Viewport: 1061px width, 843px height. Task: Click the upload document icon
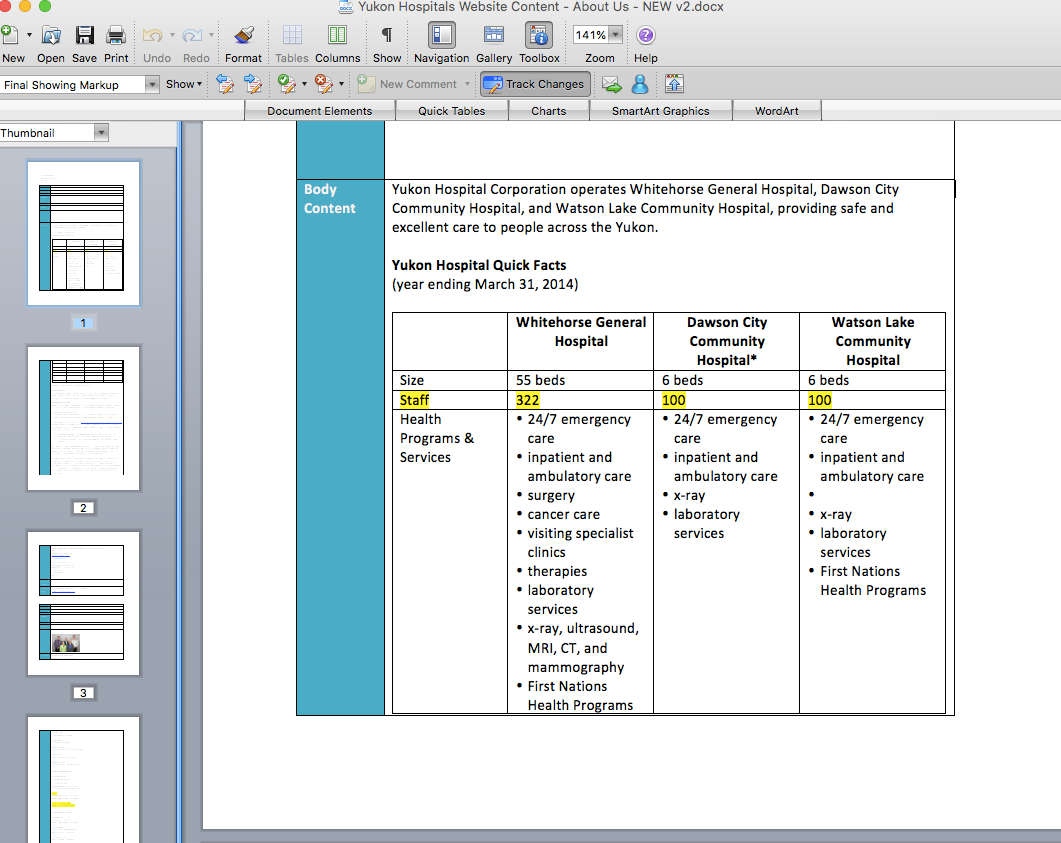coord(674,84)
